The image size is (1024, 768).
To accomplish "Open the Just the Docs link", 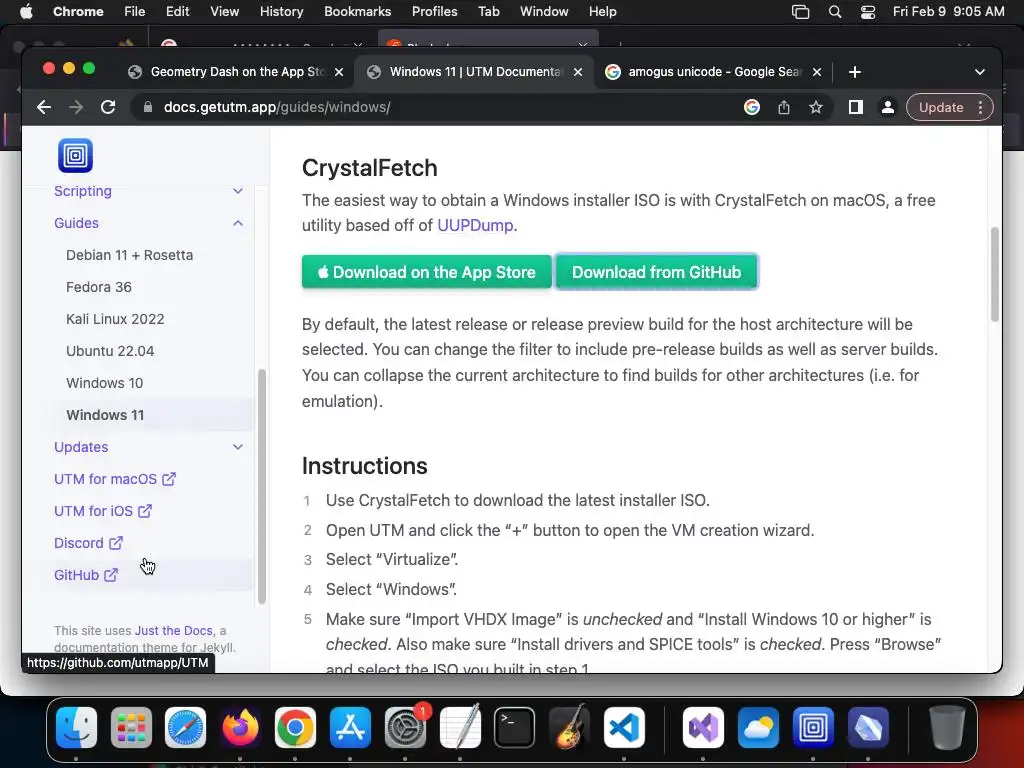I will click(x=174, y=630).
